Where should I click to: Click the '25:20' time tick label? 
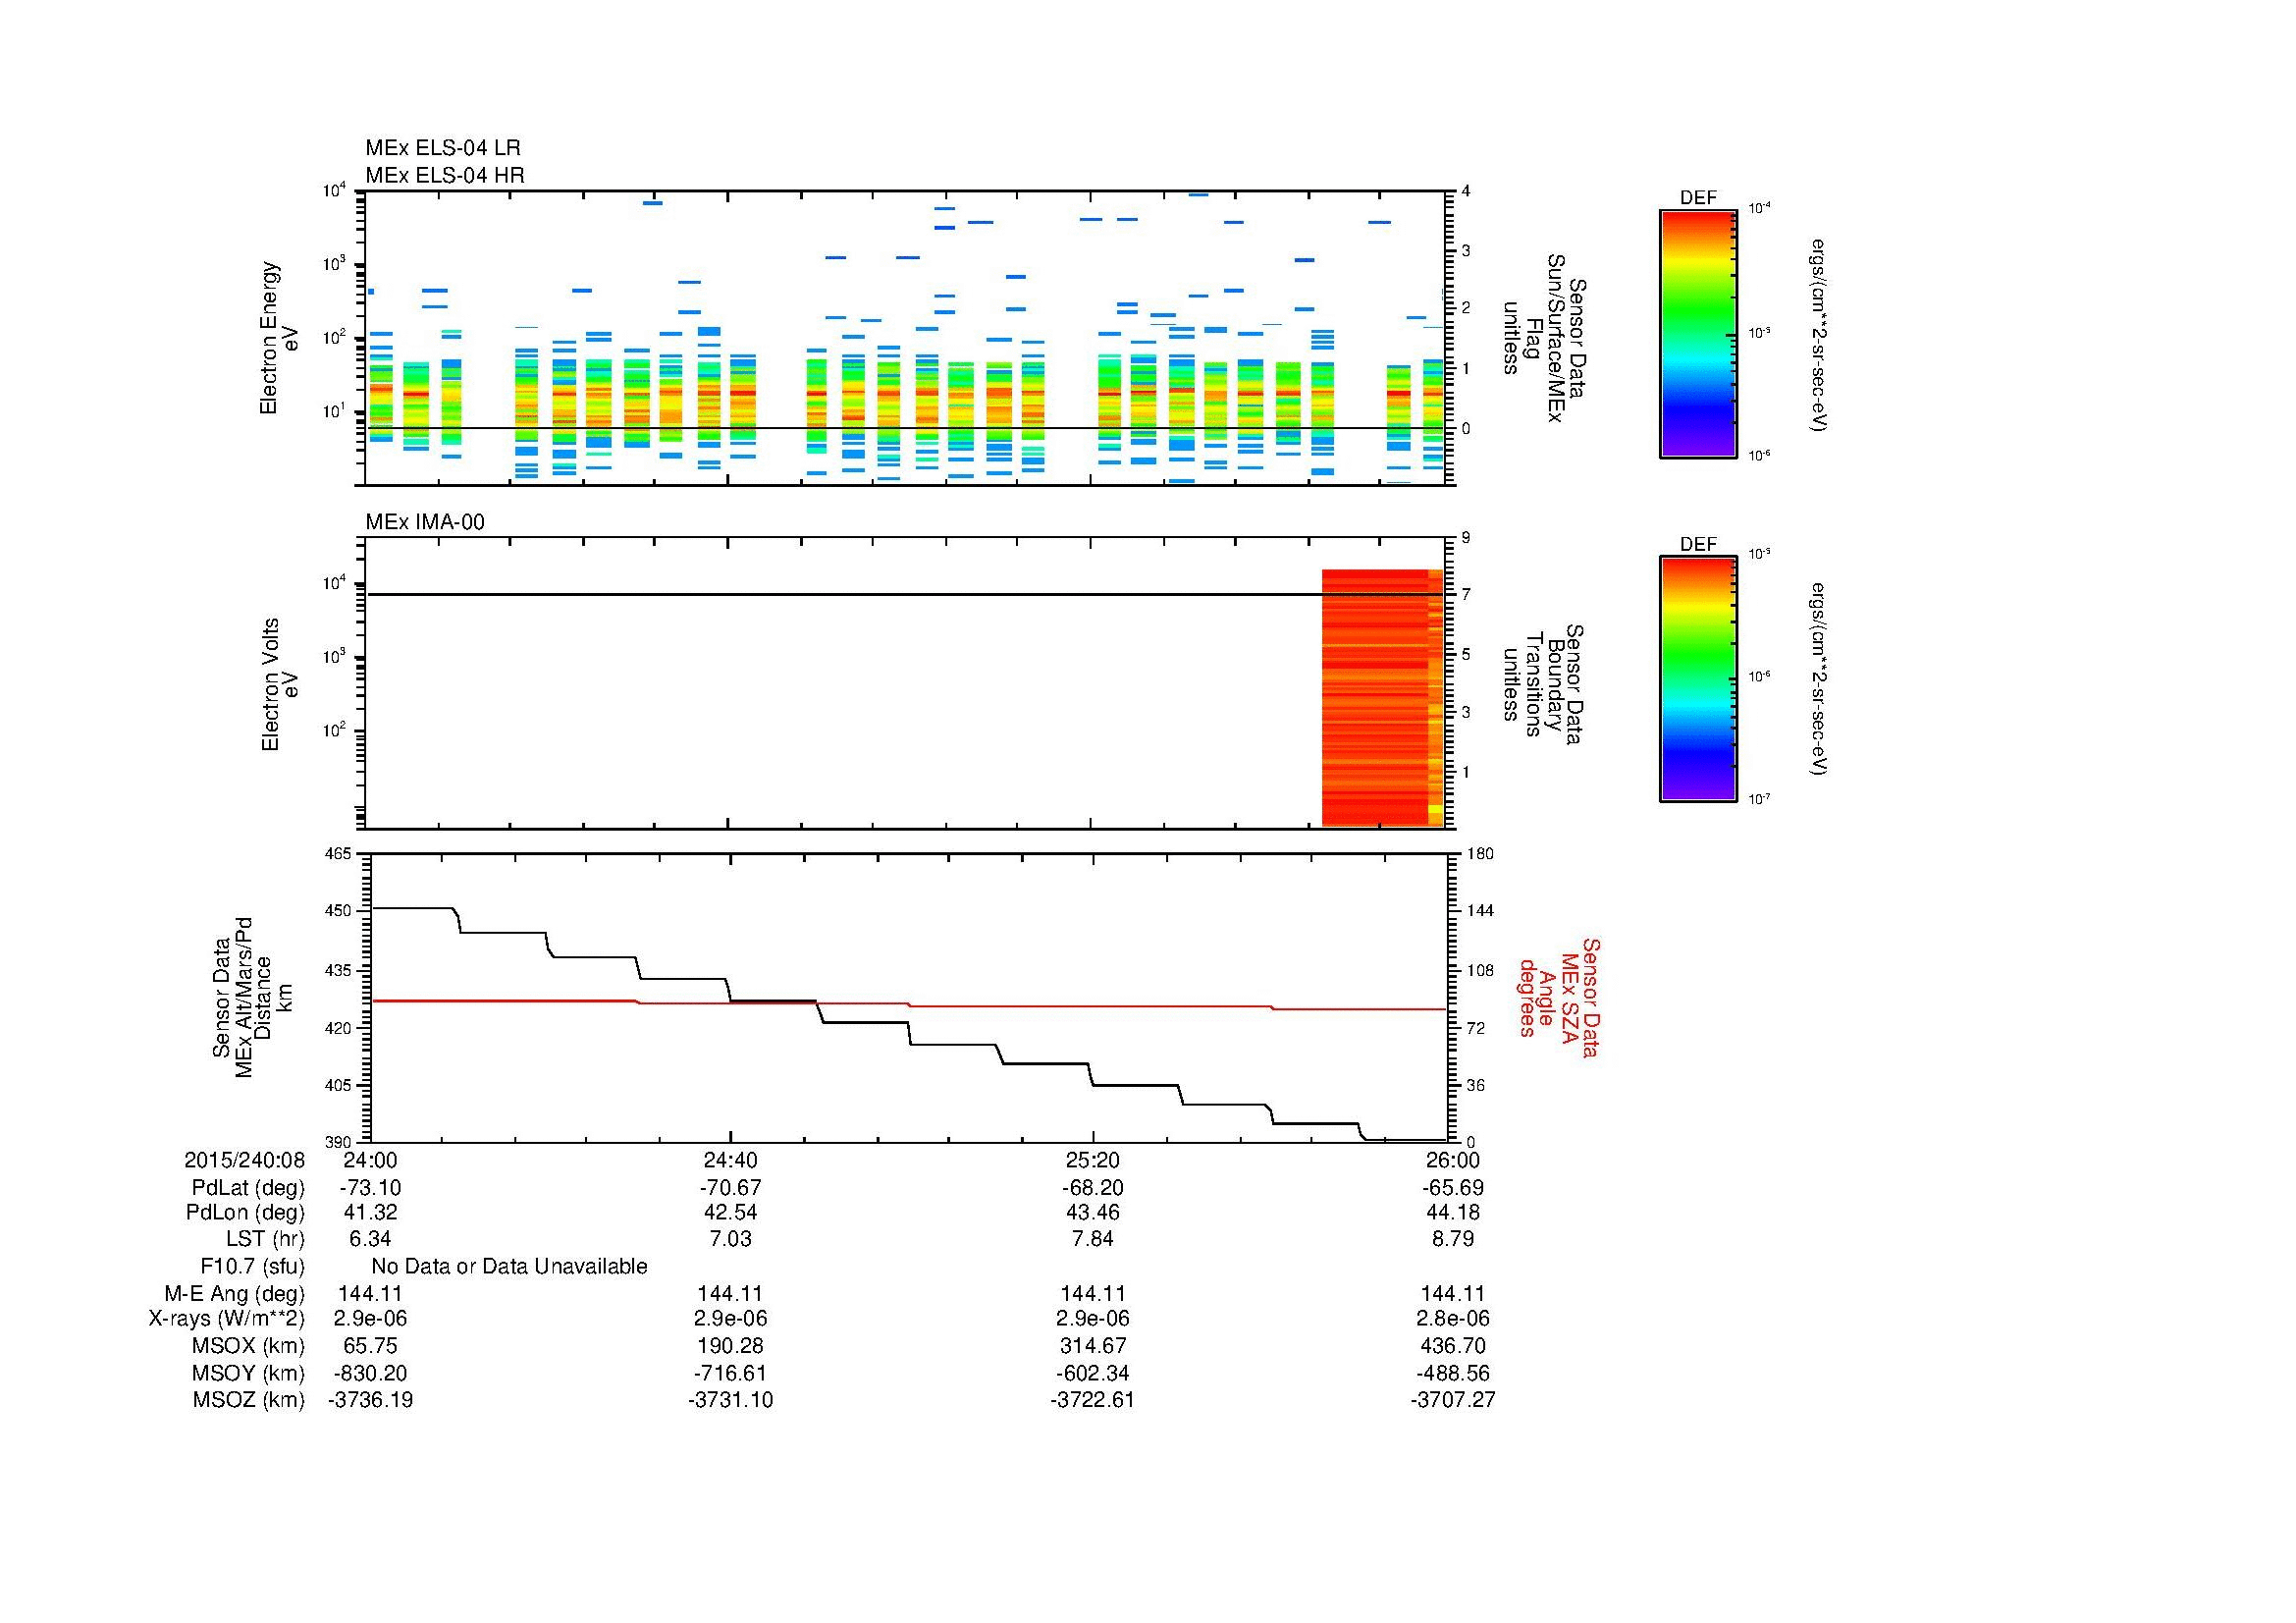click(1093, 1160)
